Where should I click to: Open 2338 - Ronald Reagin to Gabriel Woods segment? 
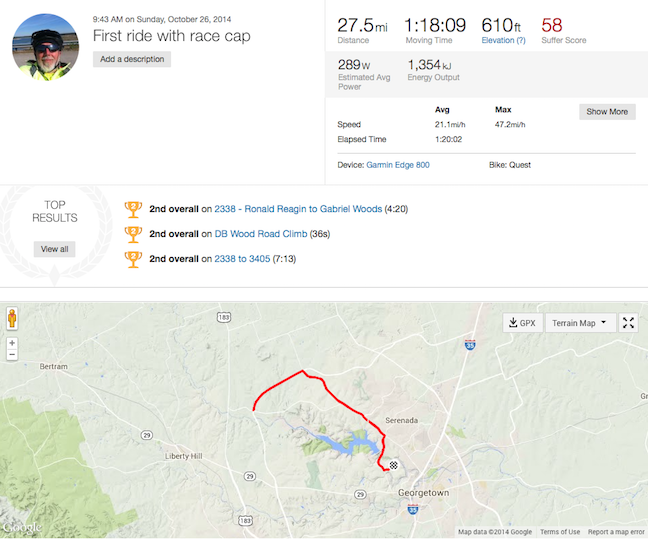[298, 209]
